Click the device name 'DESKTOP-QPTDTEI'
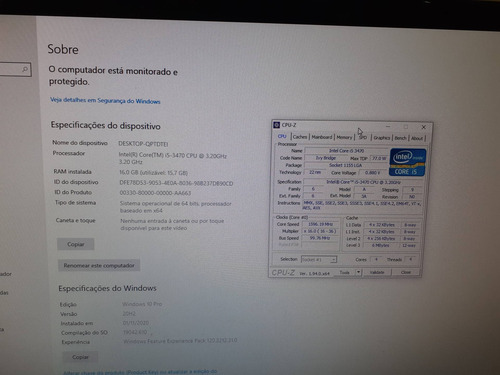Viewport: 500px width, 375px height. [x=143, y=144]
